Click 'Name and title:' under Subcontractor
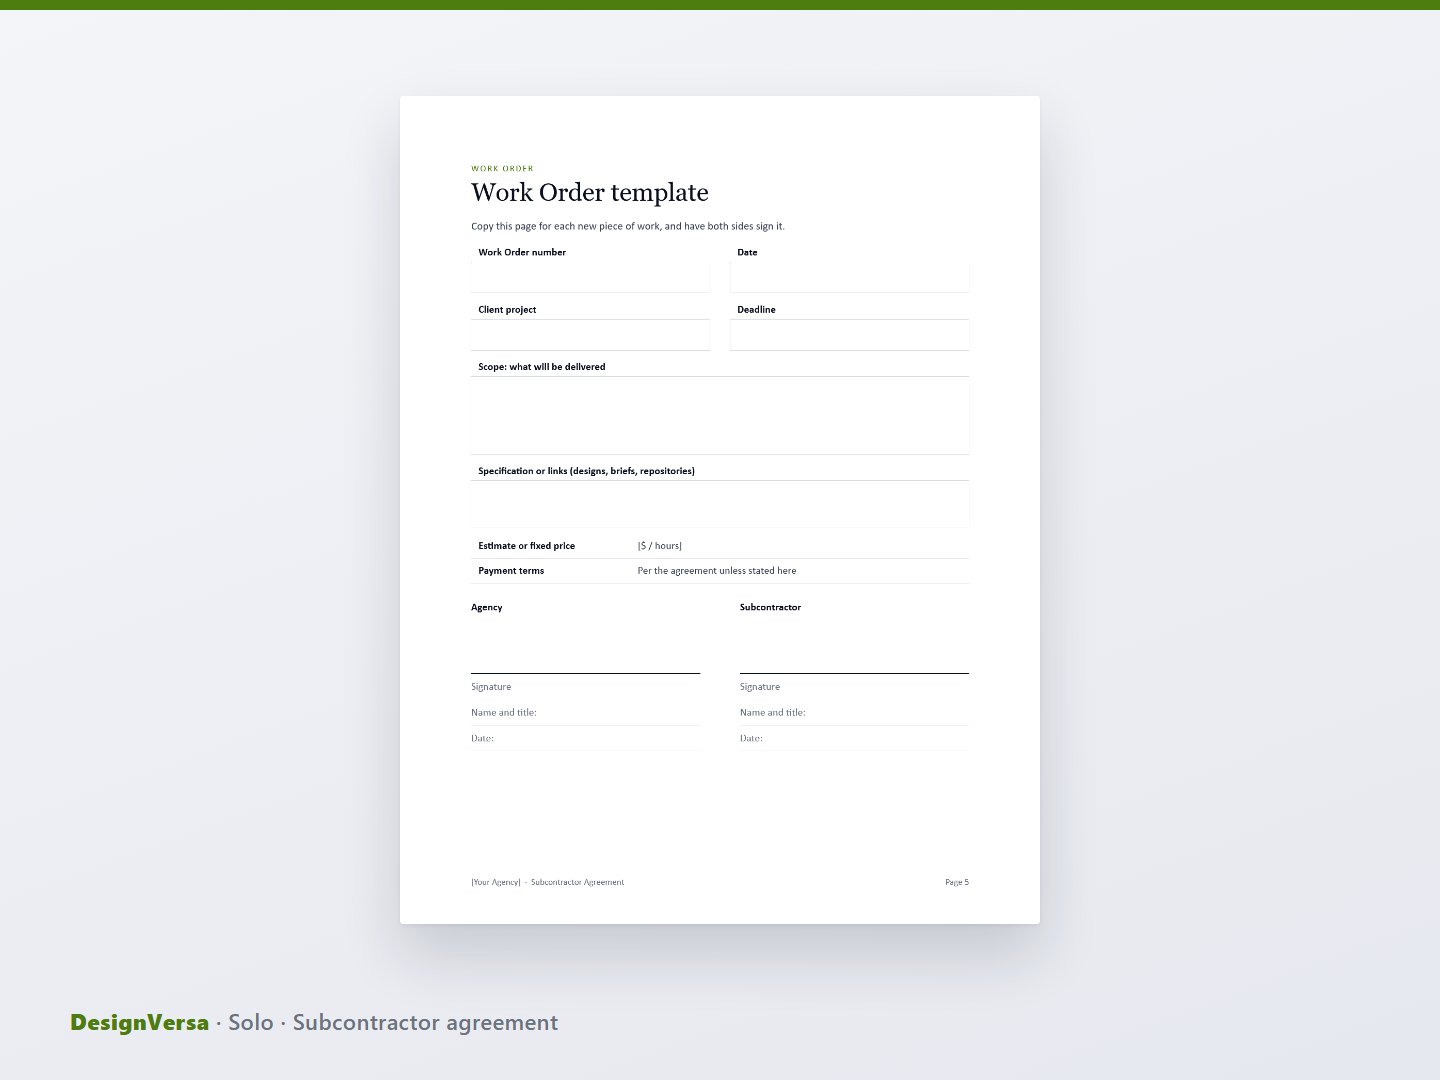This screenshot has width=1440, height=1080. click(x=773, y=713)
